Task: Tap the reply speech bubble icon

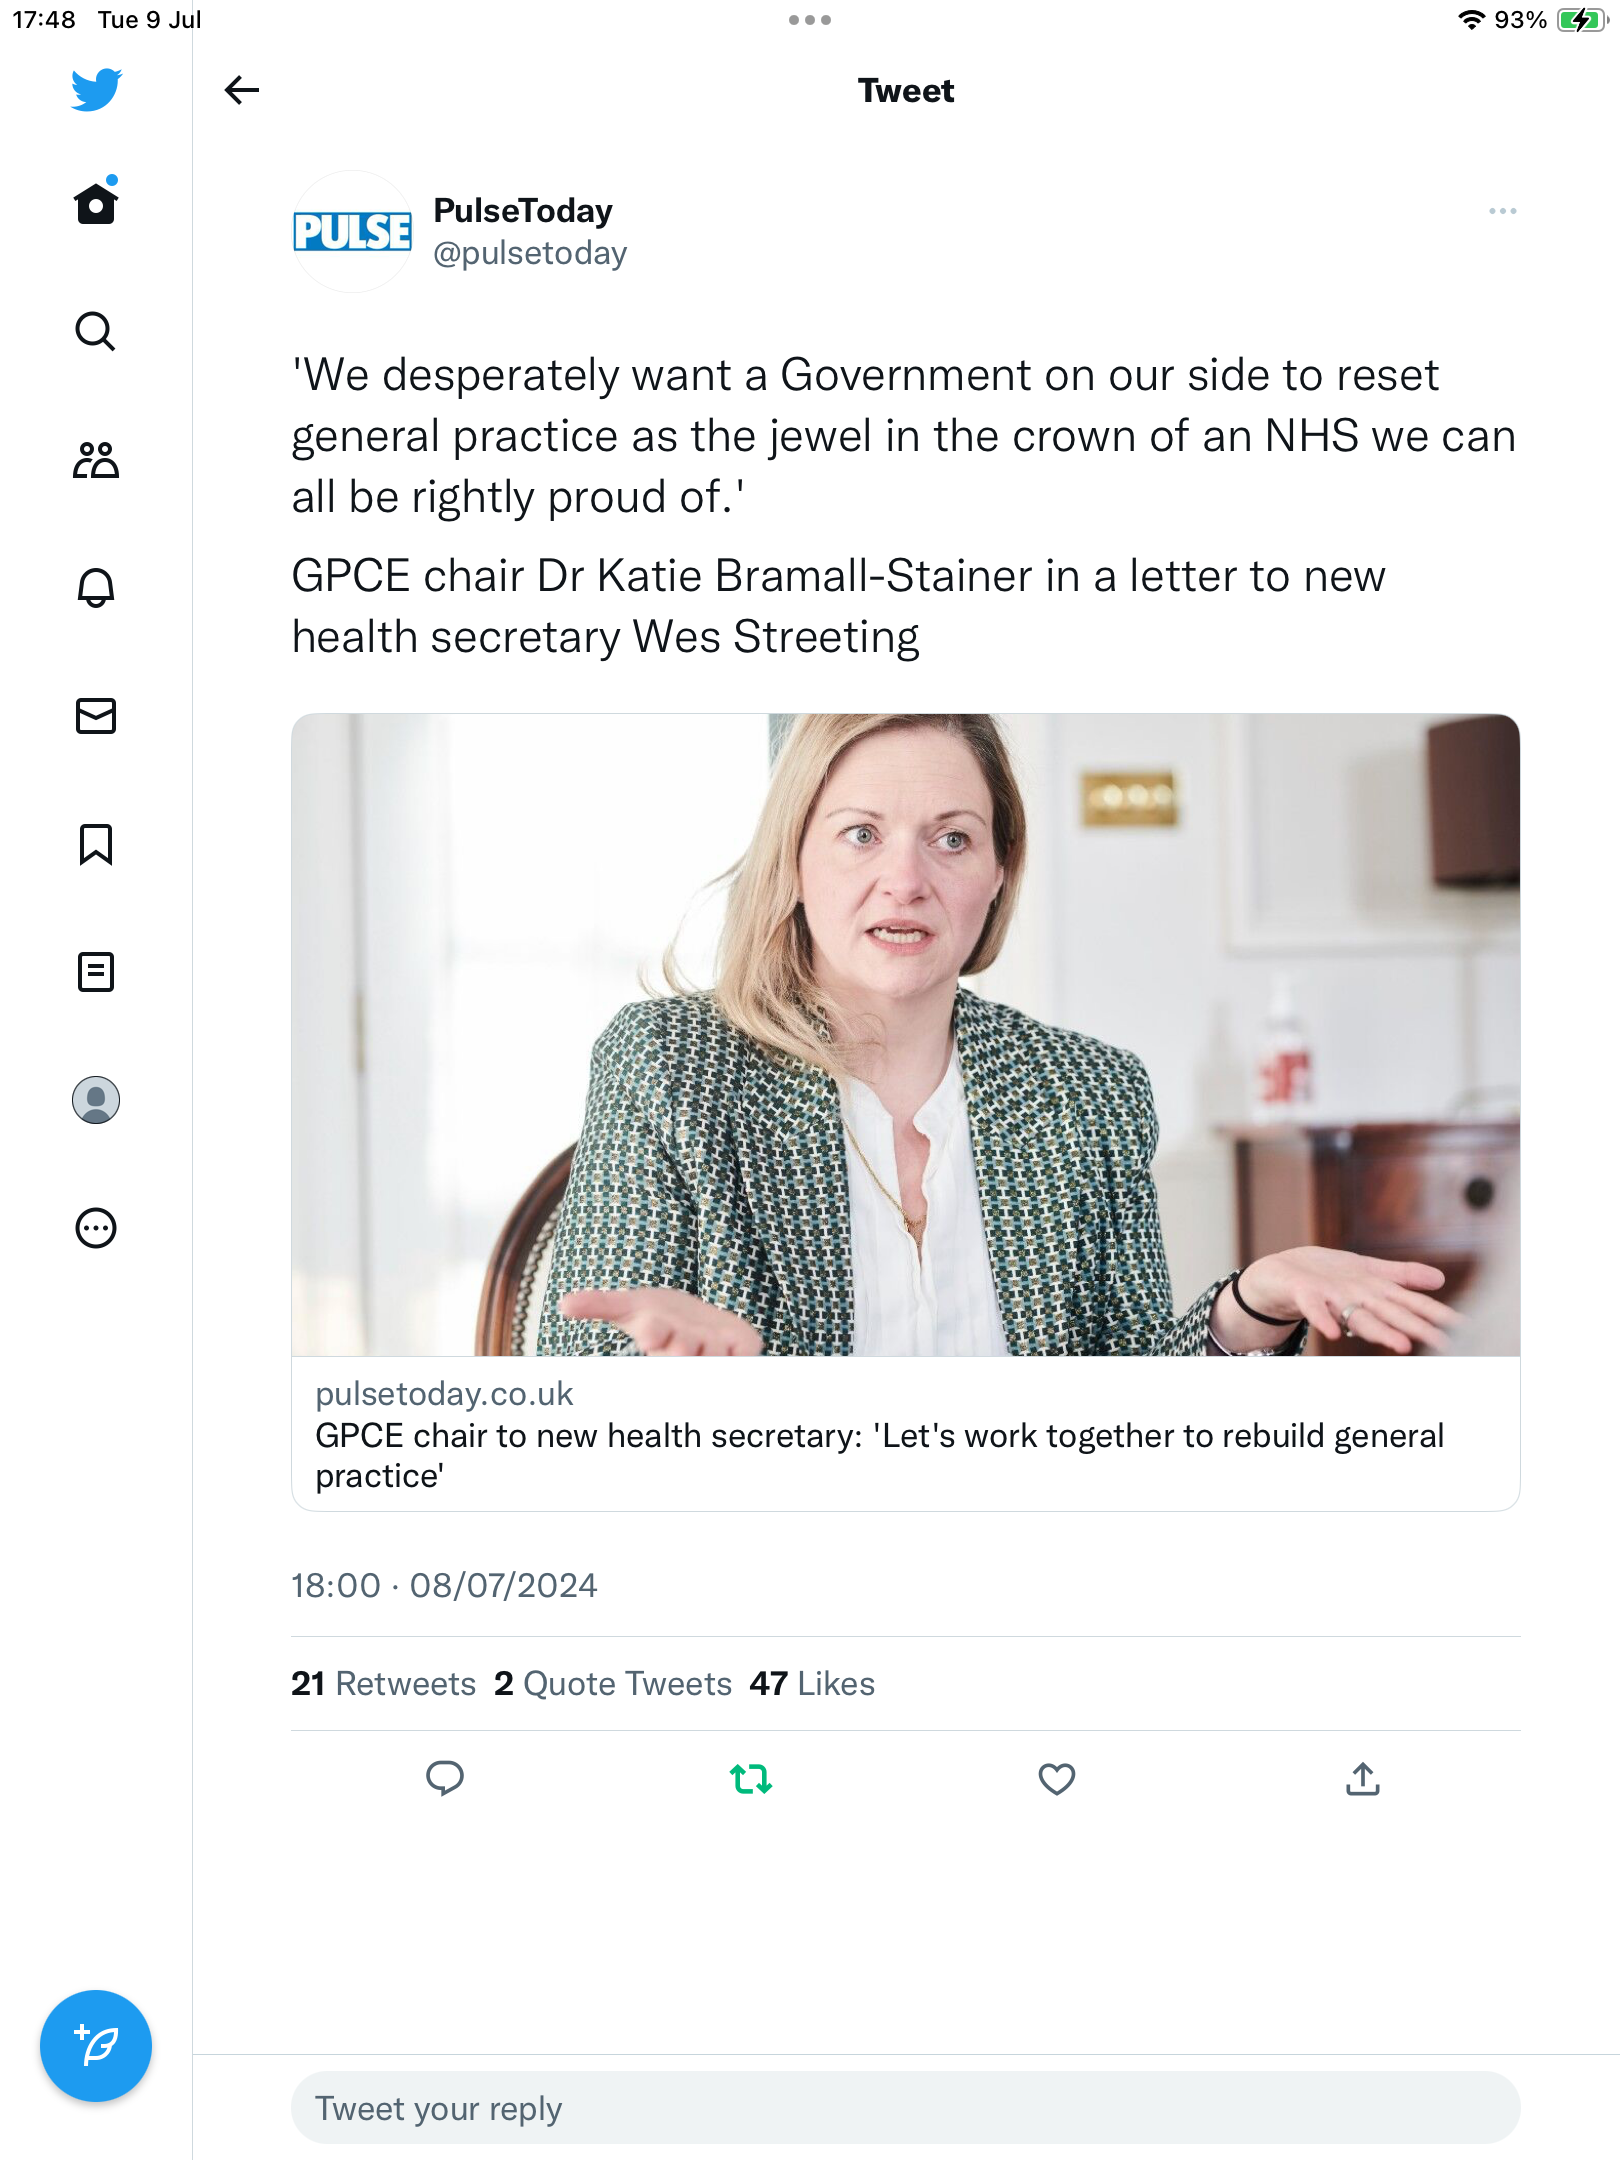Action: (x=445, y=1779)
